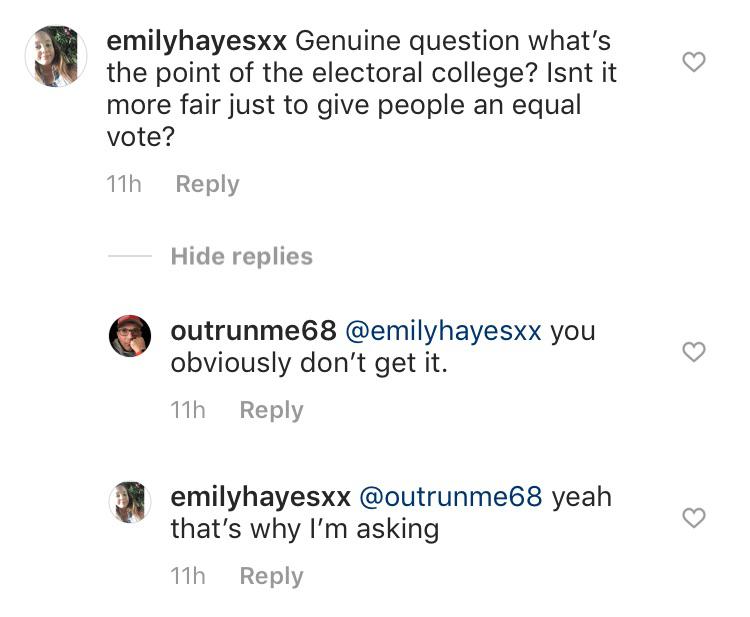This screenshot has width=750, height=617.
Task: Collapse thread with Hide replies
Action: click(x=241, y=257)
